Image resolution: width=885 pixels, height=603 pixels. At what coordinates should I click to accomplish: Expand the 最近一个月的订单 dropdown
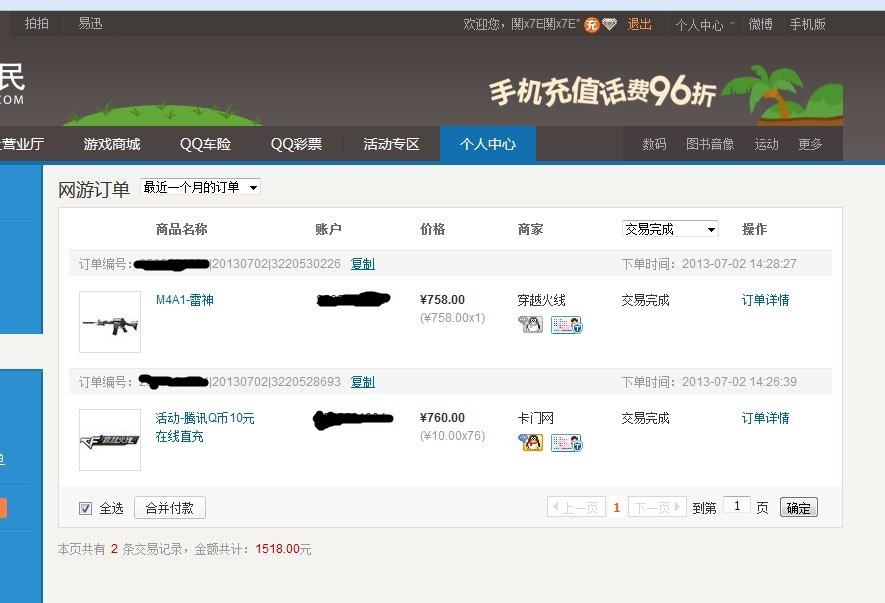200,187
